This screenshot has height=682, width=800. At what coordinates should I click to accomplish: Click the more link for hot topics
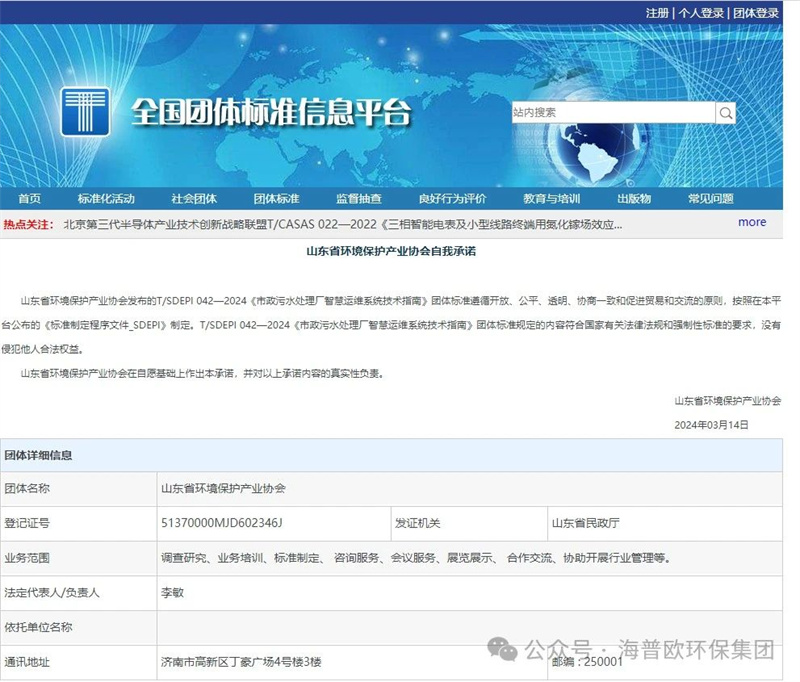click(752, 222)
